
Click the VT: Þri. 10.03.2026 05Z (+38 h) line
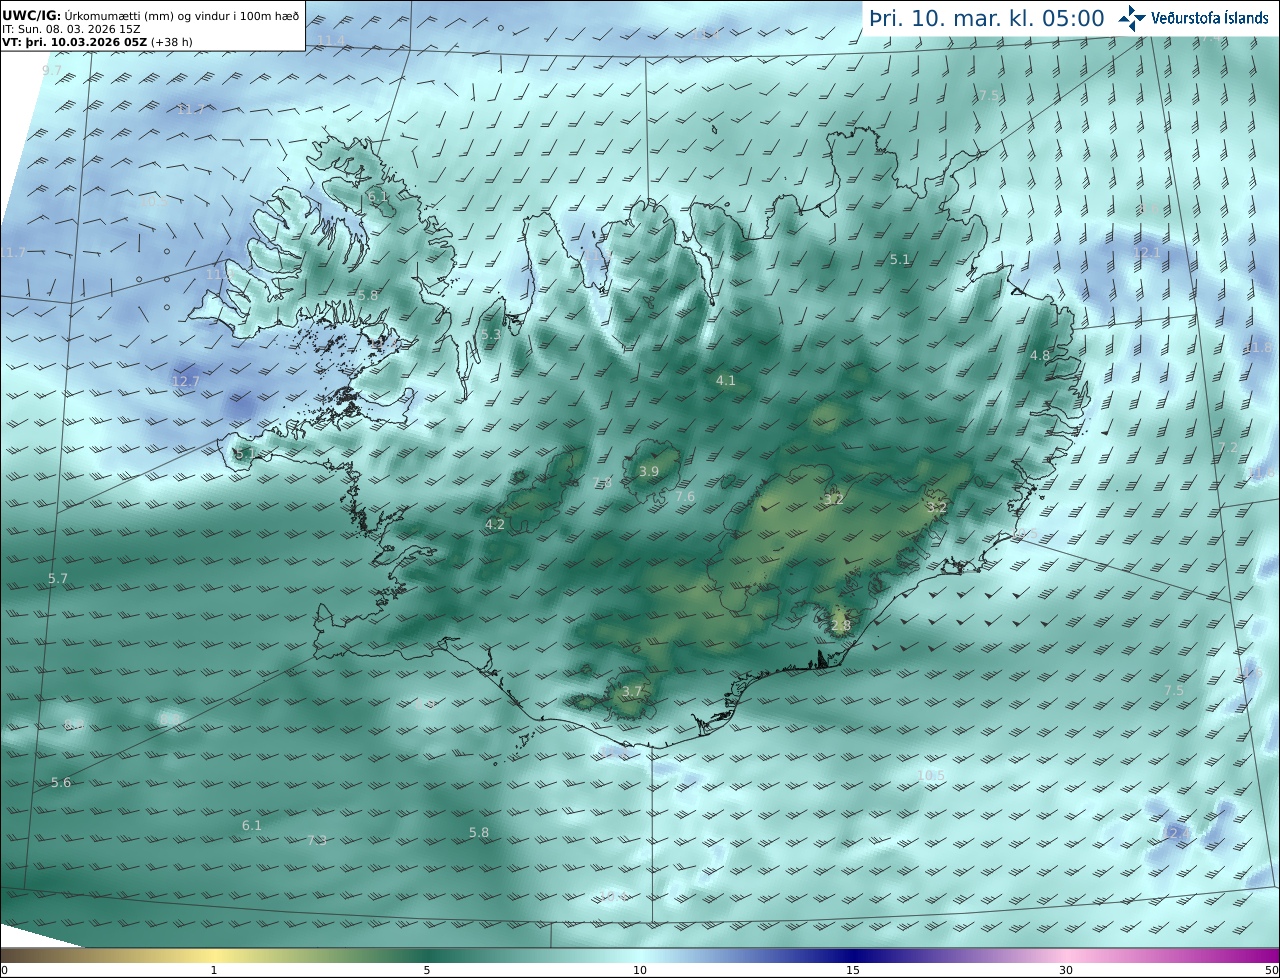click(98, 42)
